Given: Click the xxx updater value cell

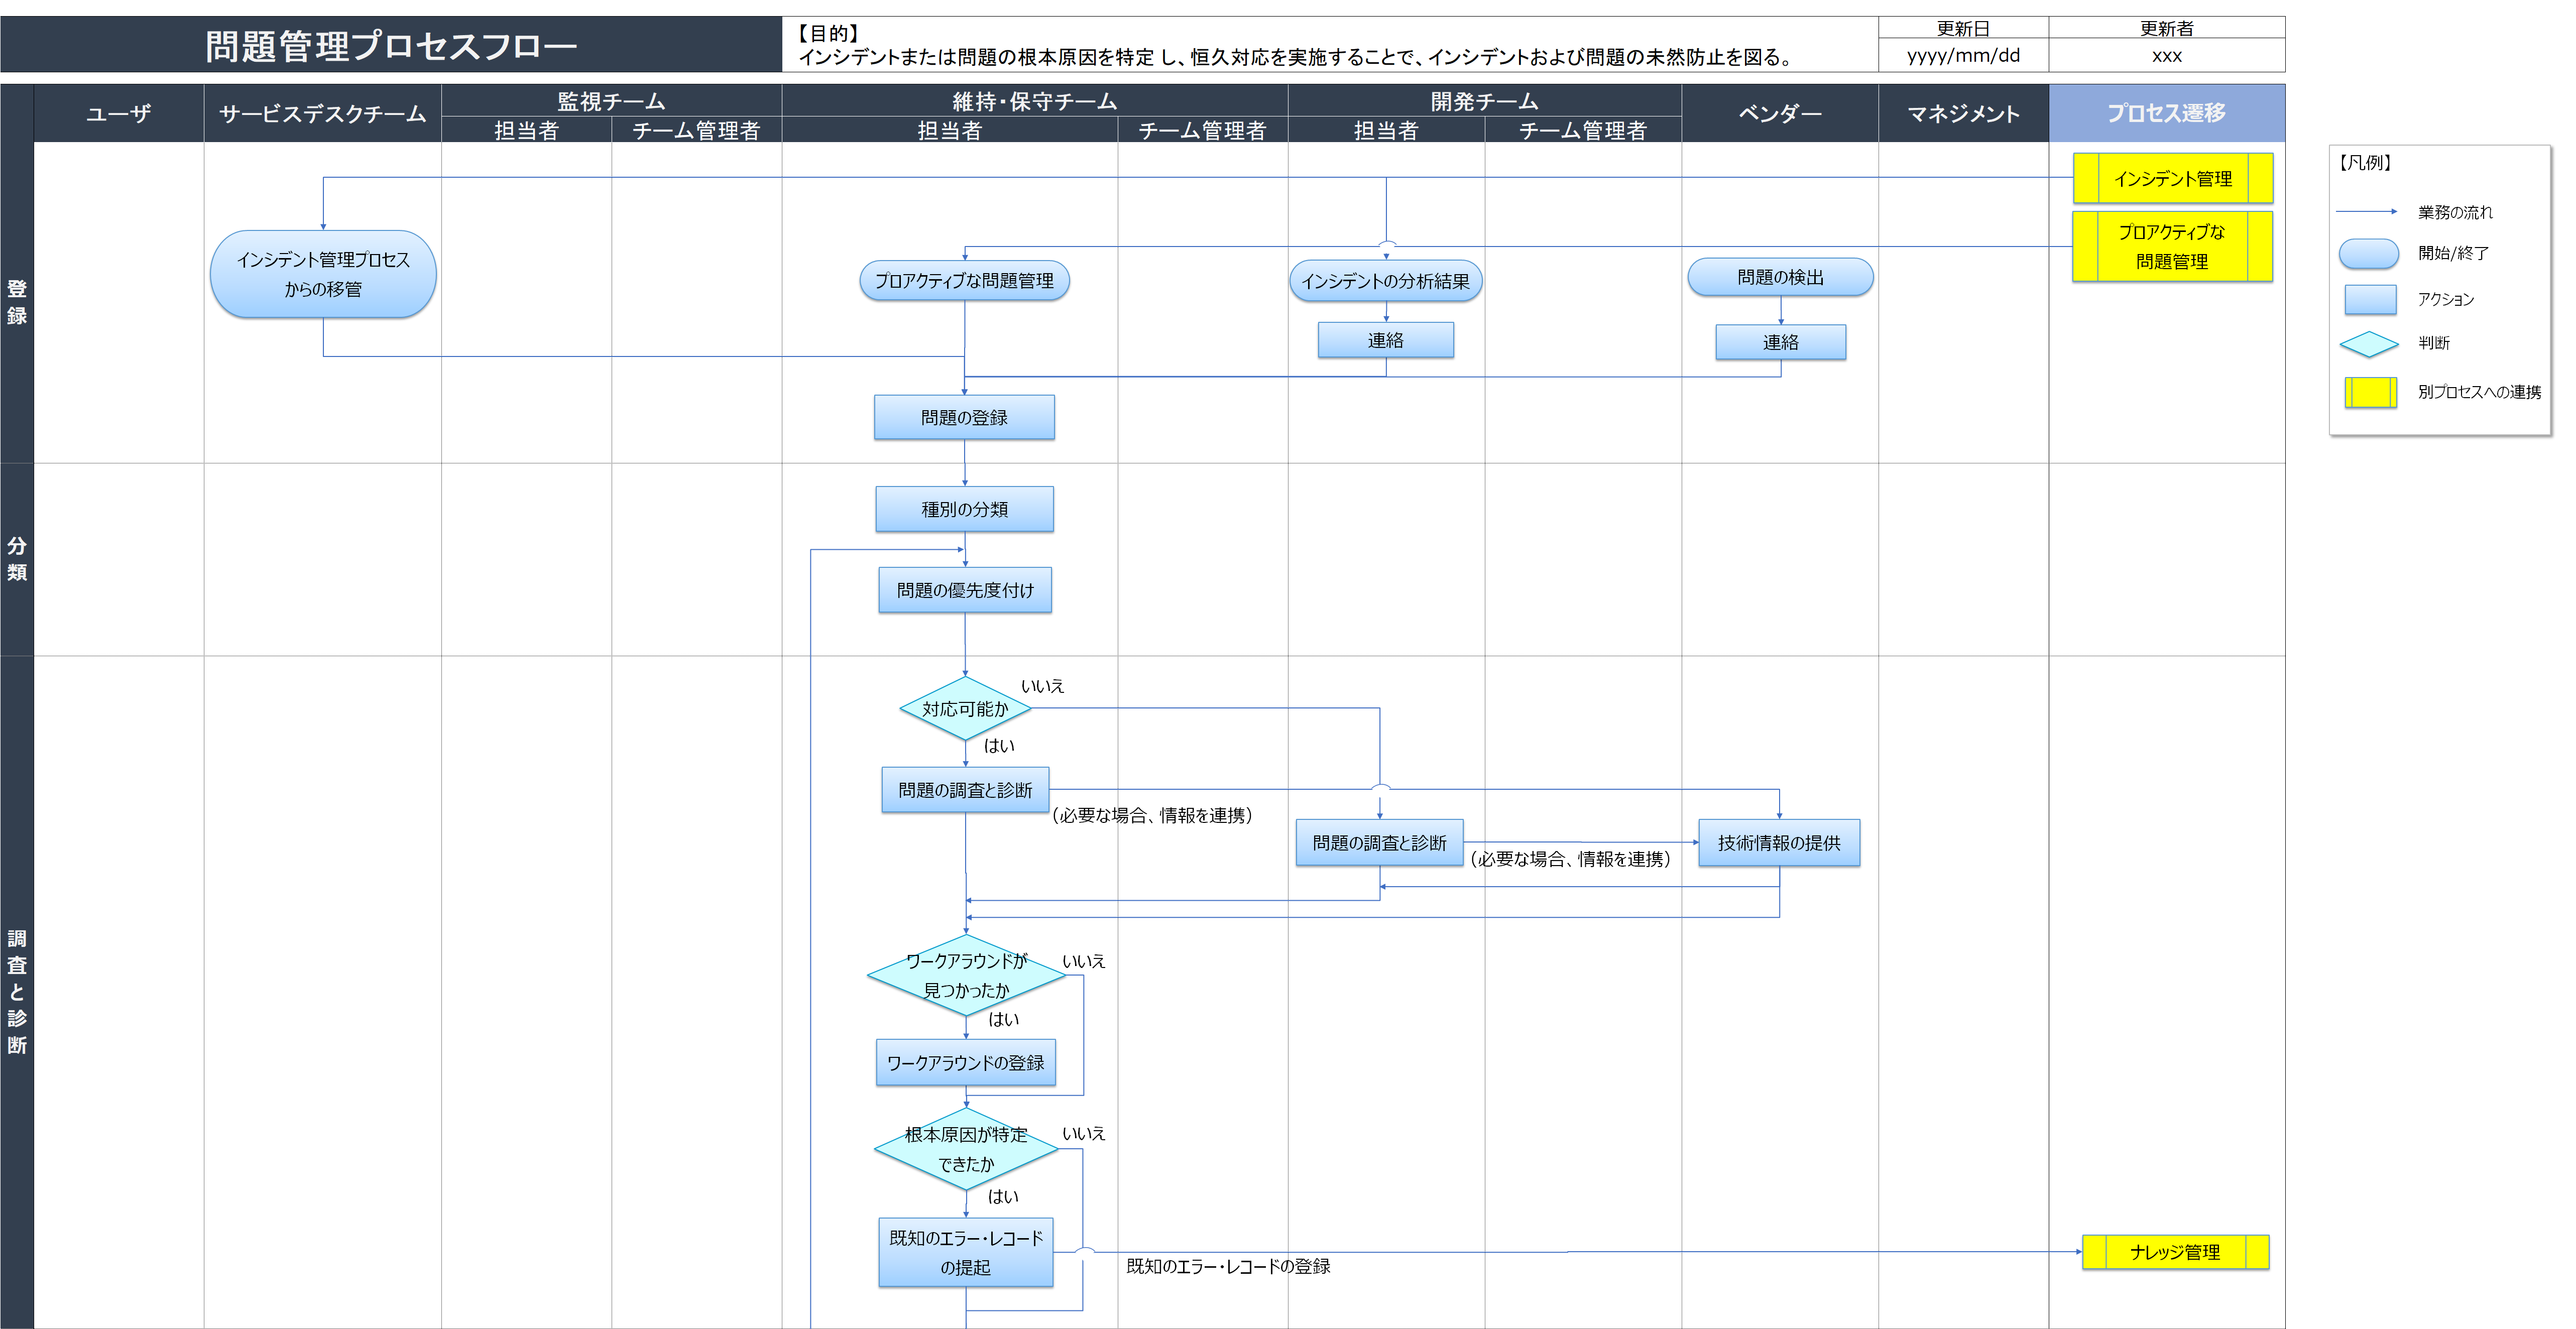Looking at the screenshot, I should [x=2166, y=56].
